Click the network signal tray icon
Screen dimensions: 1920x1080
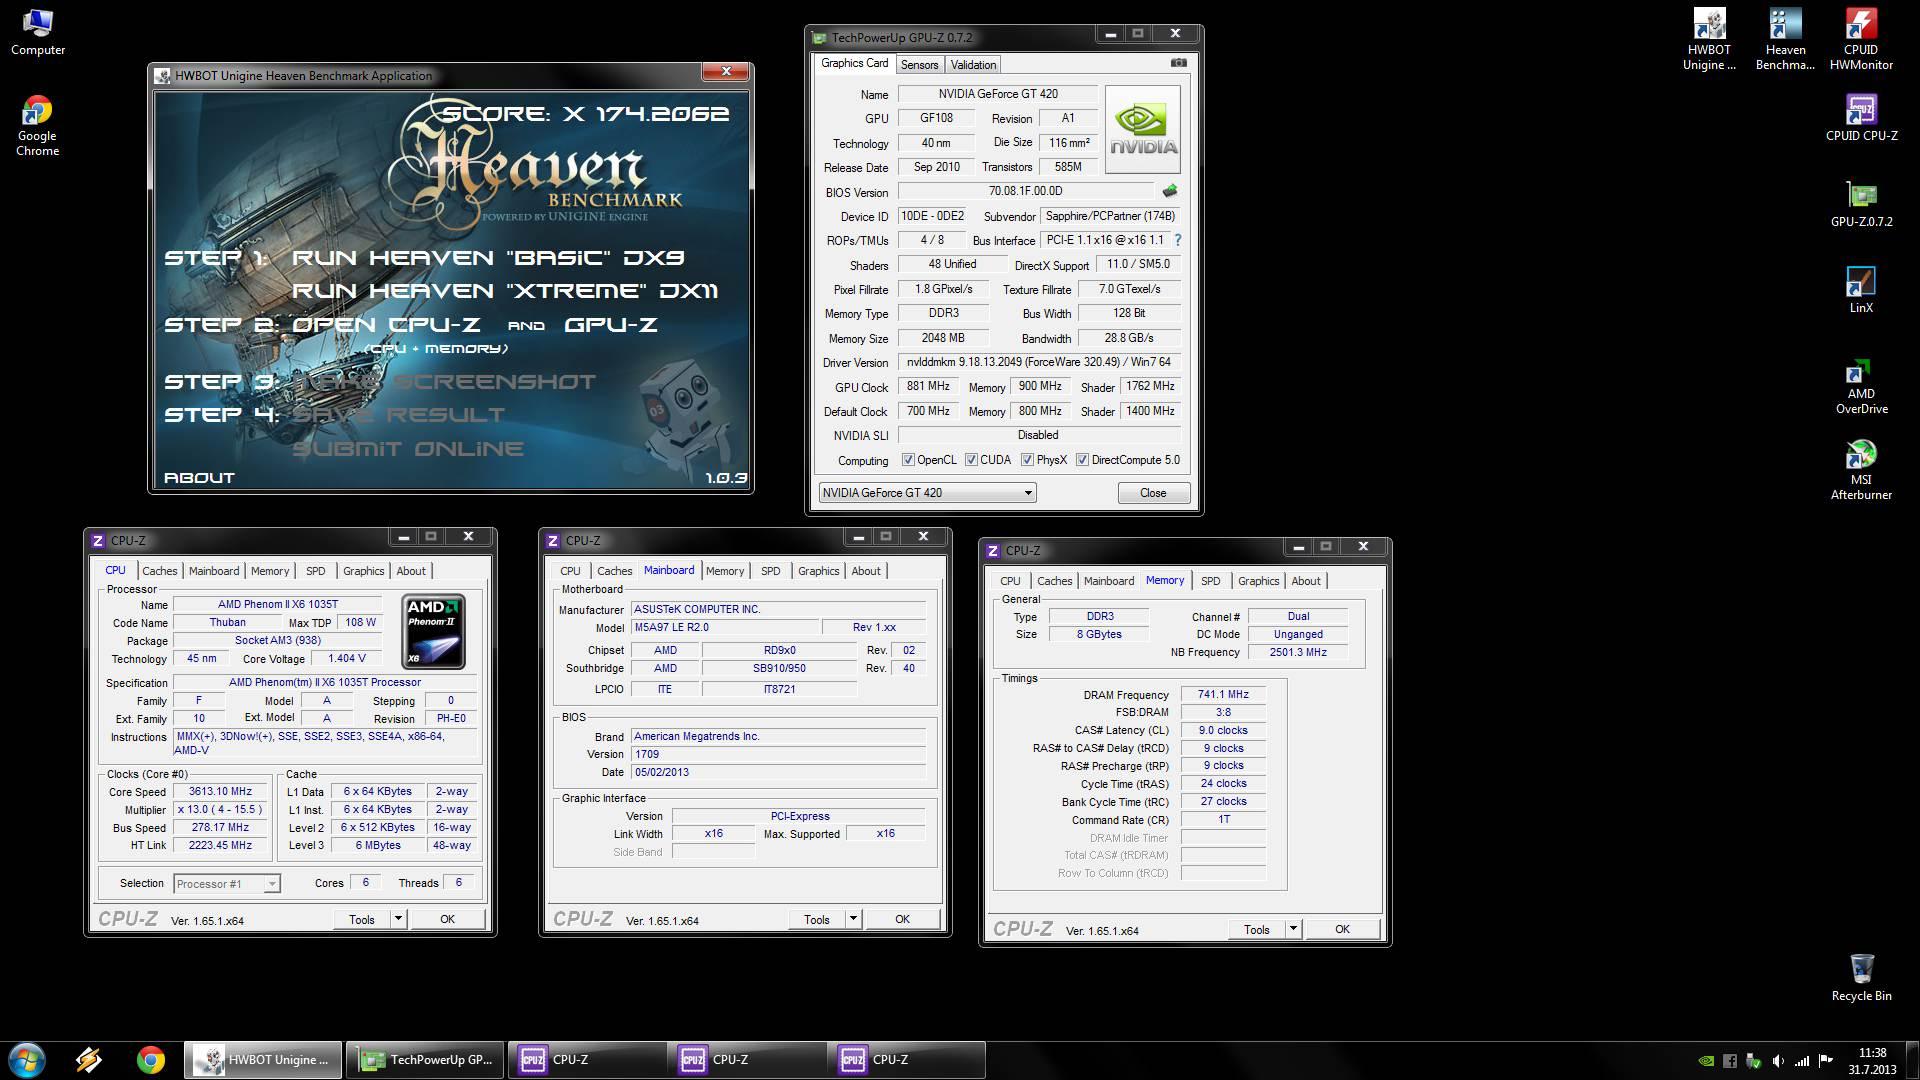(1802, 1061)
